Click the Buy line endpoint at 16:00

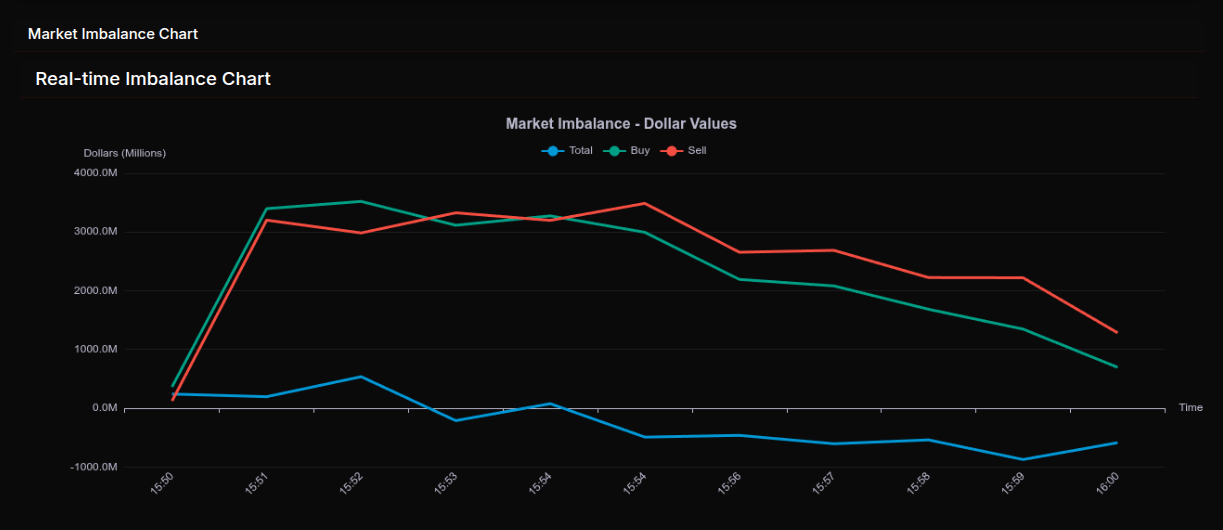click(x=1116, y=367)
